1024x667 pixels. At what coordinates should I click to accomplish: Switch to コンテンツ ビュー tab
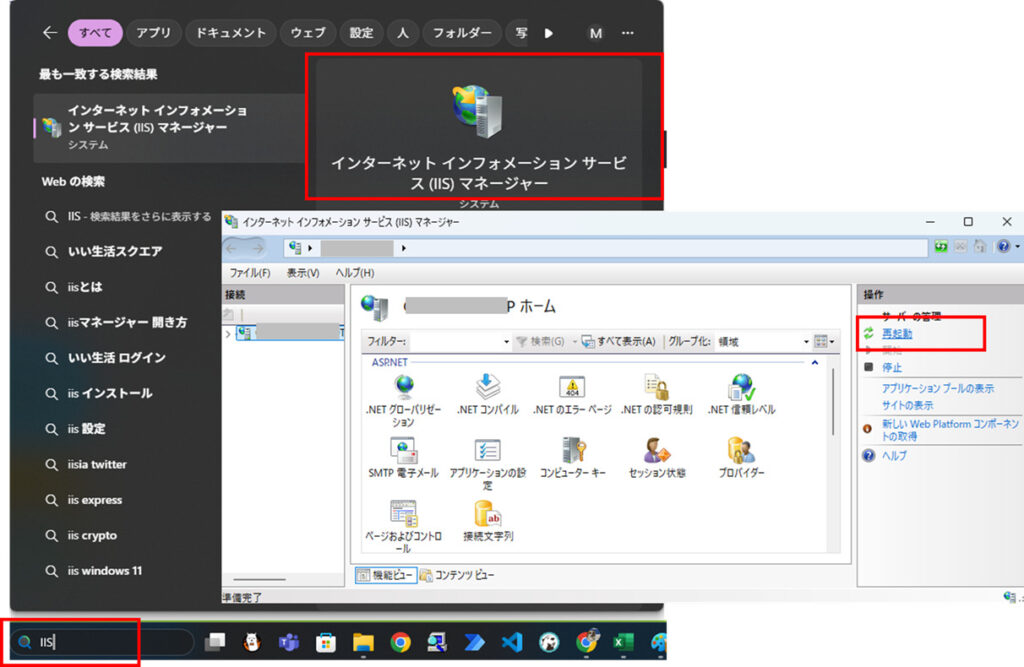point(457,575)
